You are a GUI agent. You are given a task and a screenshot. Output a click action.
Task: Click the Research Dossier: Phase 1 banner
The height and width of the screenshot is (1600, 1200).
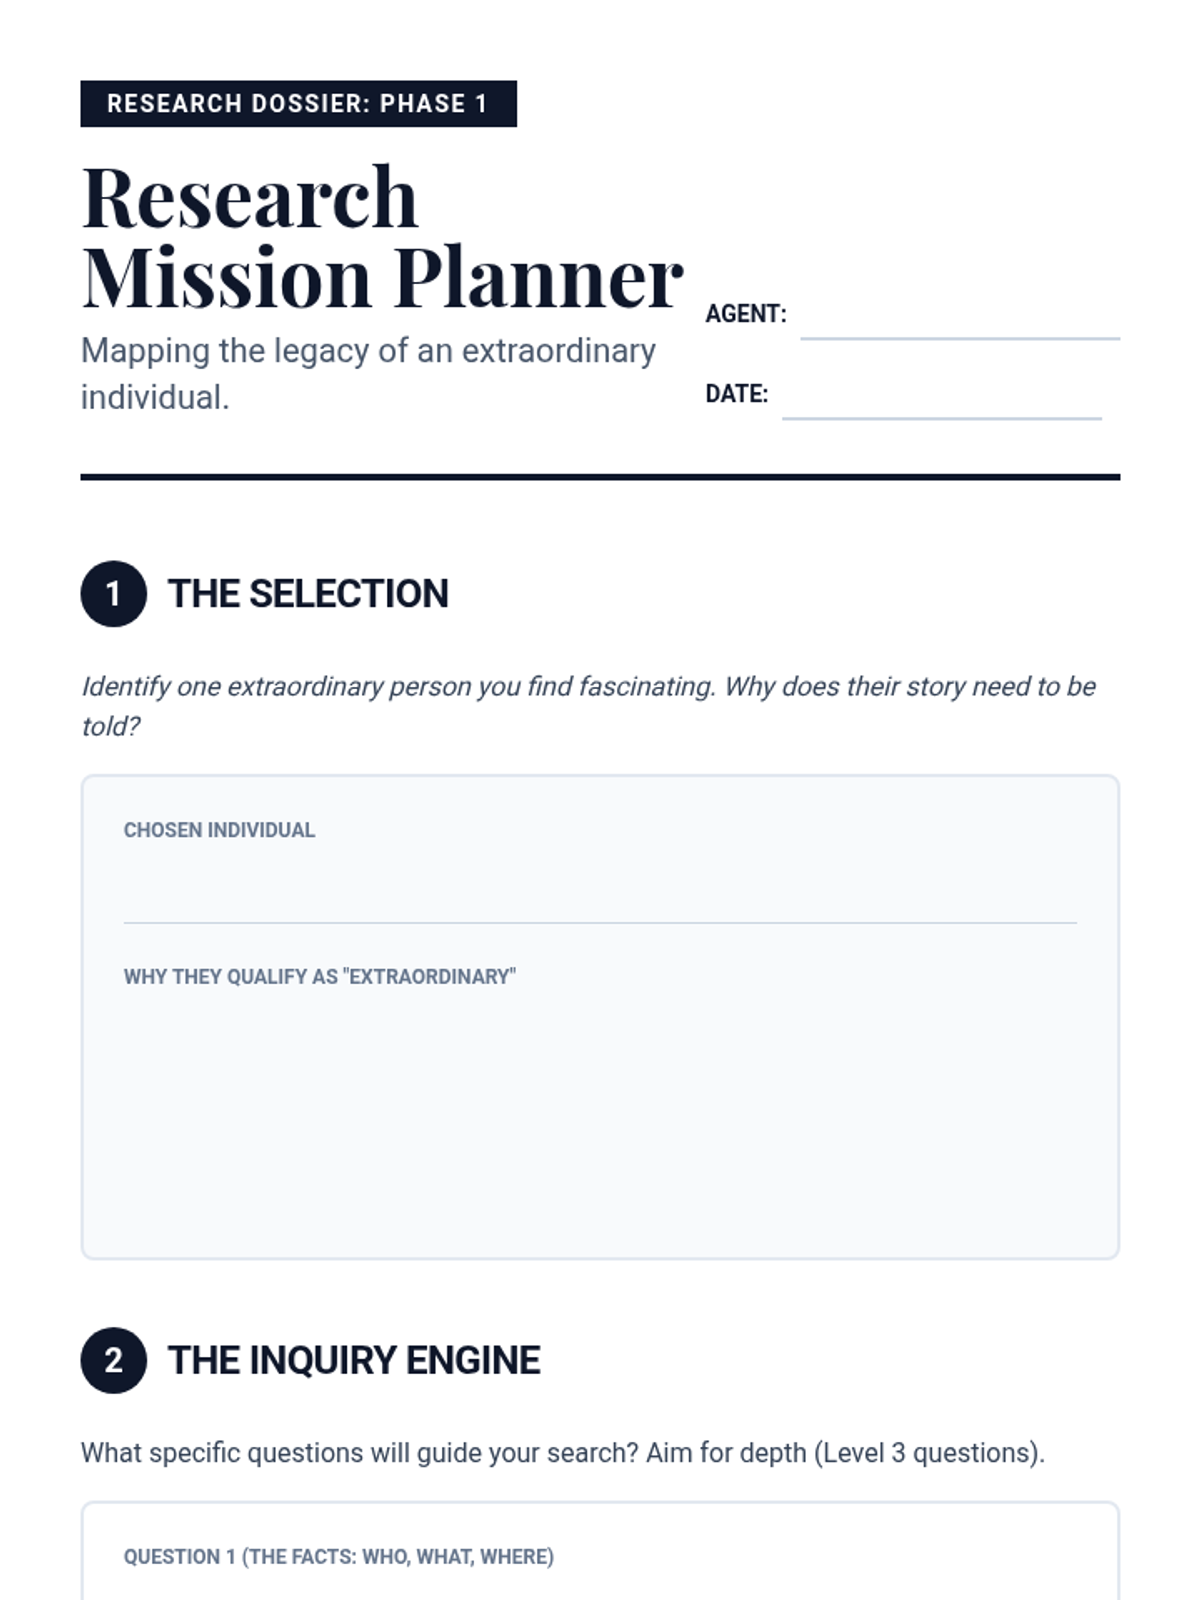point(298,104)
